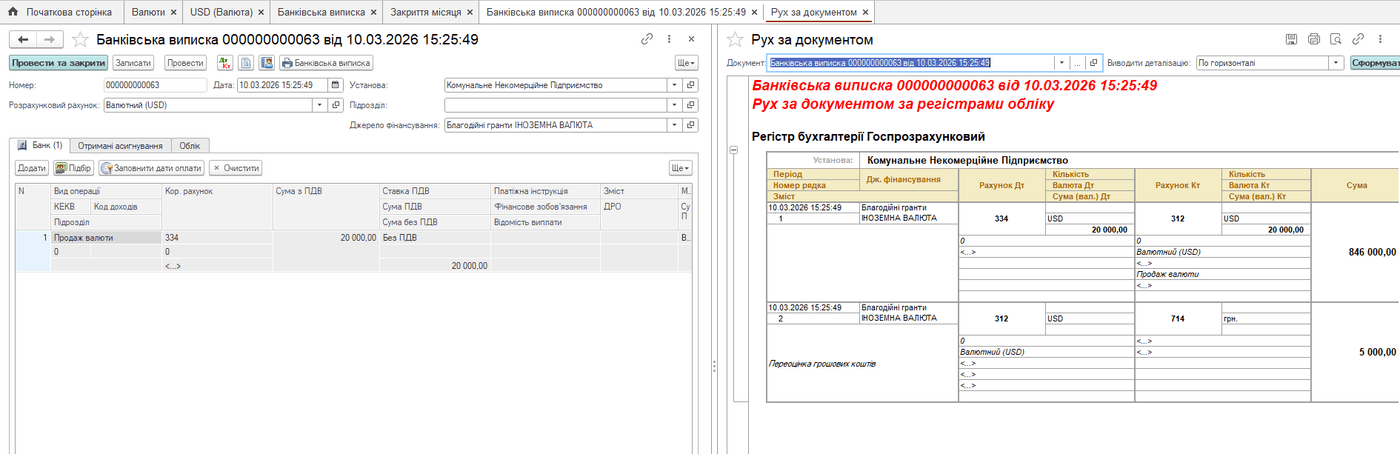Close the USD (Валюта) tab
This screenshot has height=454, width=1400.
(261, 12)
